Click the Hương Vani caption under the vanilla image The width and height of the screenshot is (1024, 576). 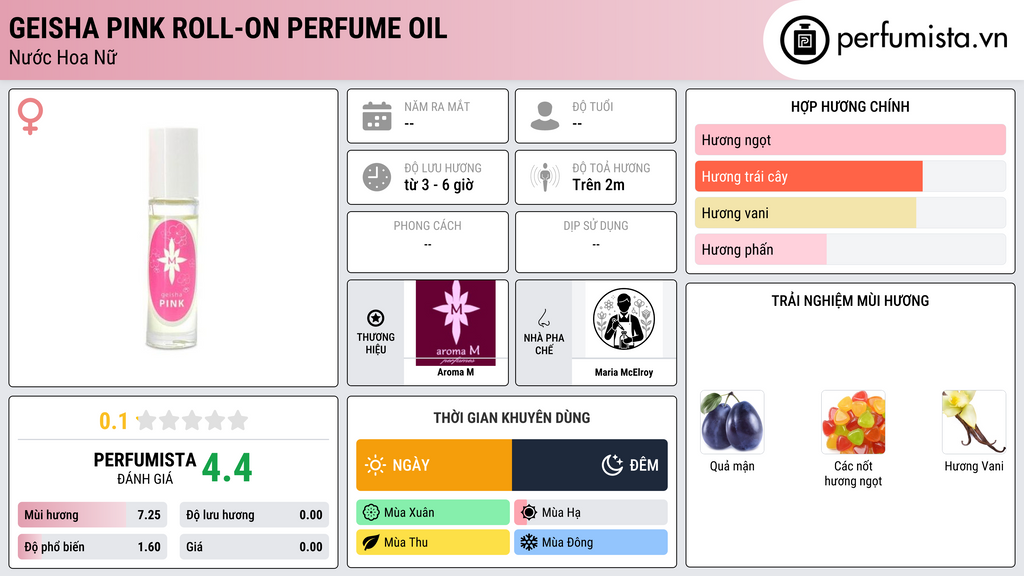[x=974, y=466]
